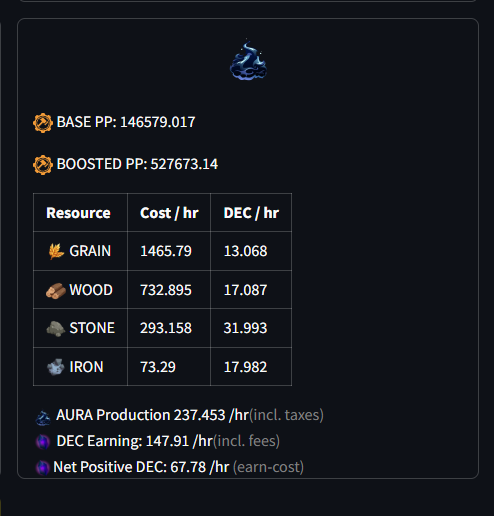Screen dimensions: 494x516
Task: Click the gear icon beside BASE PP
Action: [x=43, y=123]
